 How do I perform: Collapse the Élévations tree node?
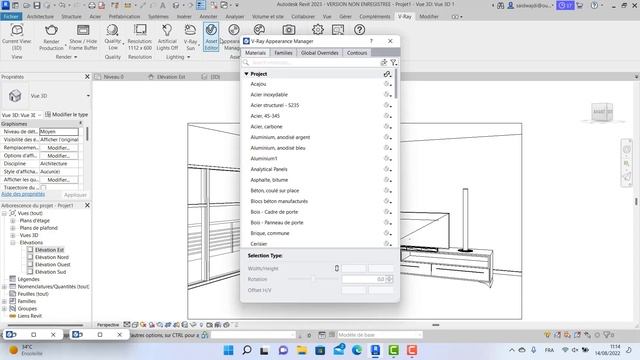tap(12, 242)
